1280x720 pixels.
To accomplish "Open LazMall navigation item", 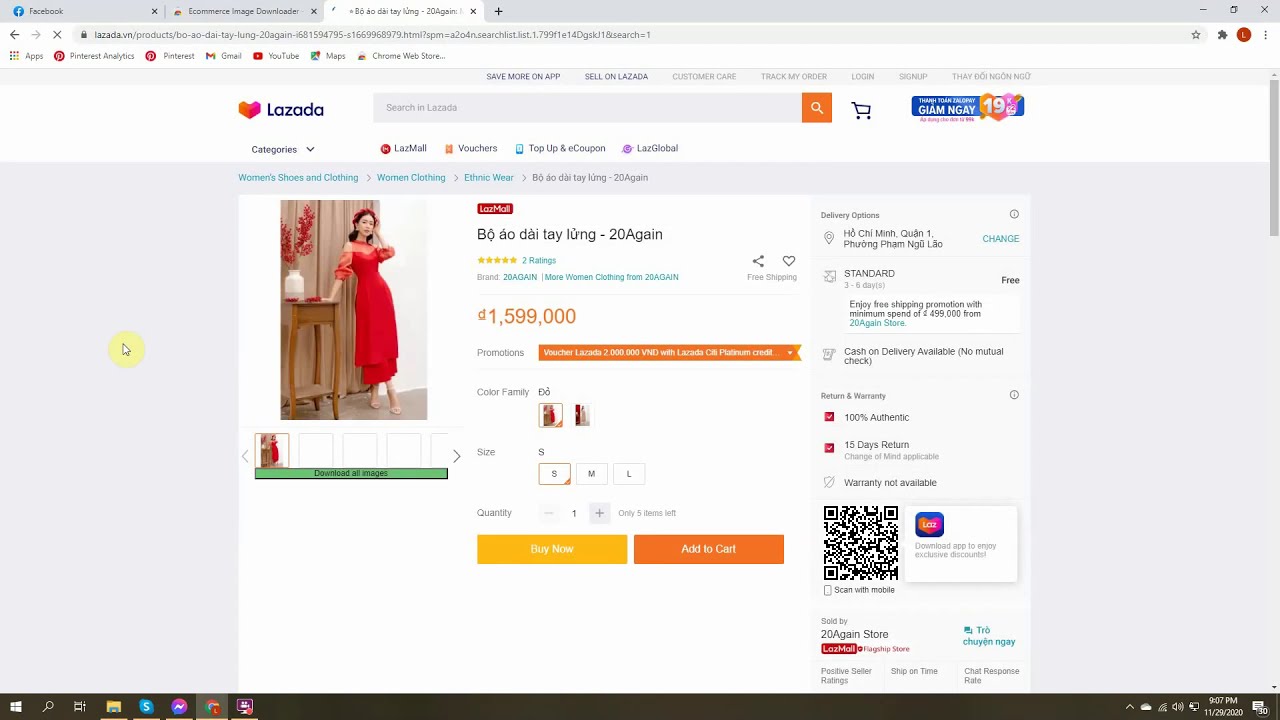I will coord(403,148).
